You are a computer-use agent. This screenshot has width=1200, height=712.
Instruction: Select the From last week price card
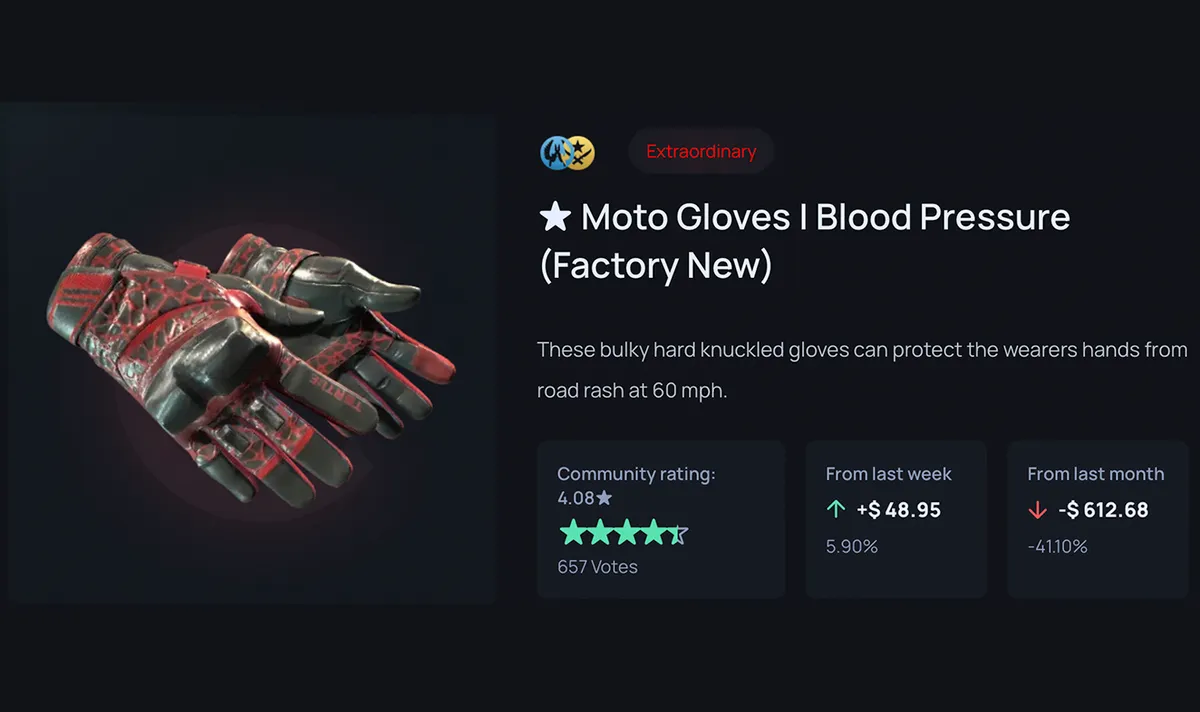point(896,520)
